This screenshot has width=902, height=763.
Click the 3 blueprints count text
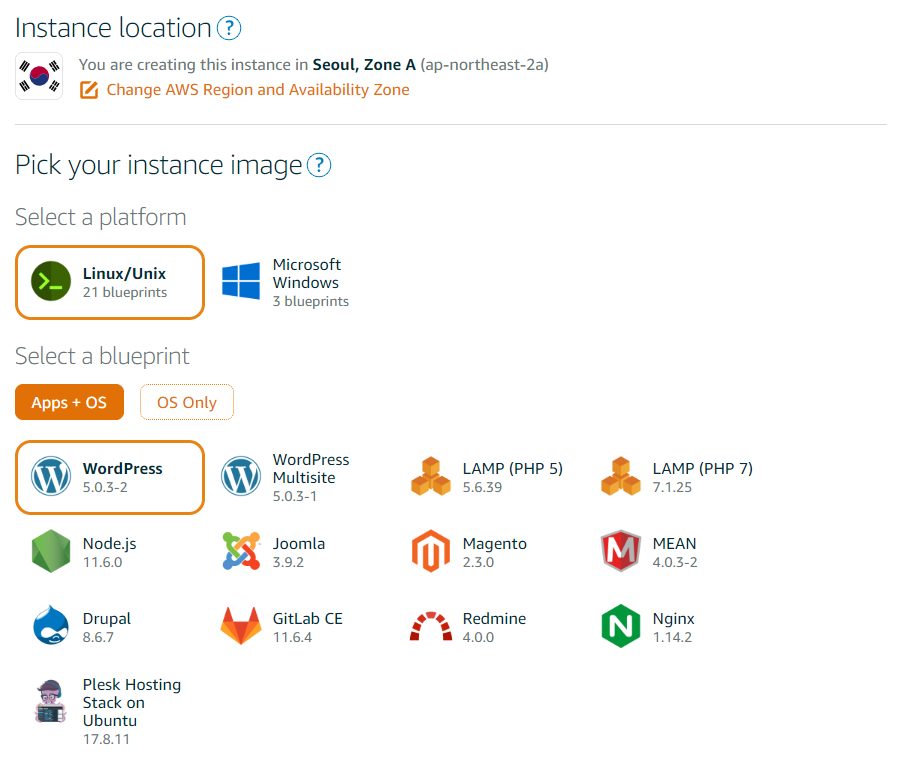311,302
